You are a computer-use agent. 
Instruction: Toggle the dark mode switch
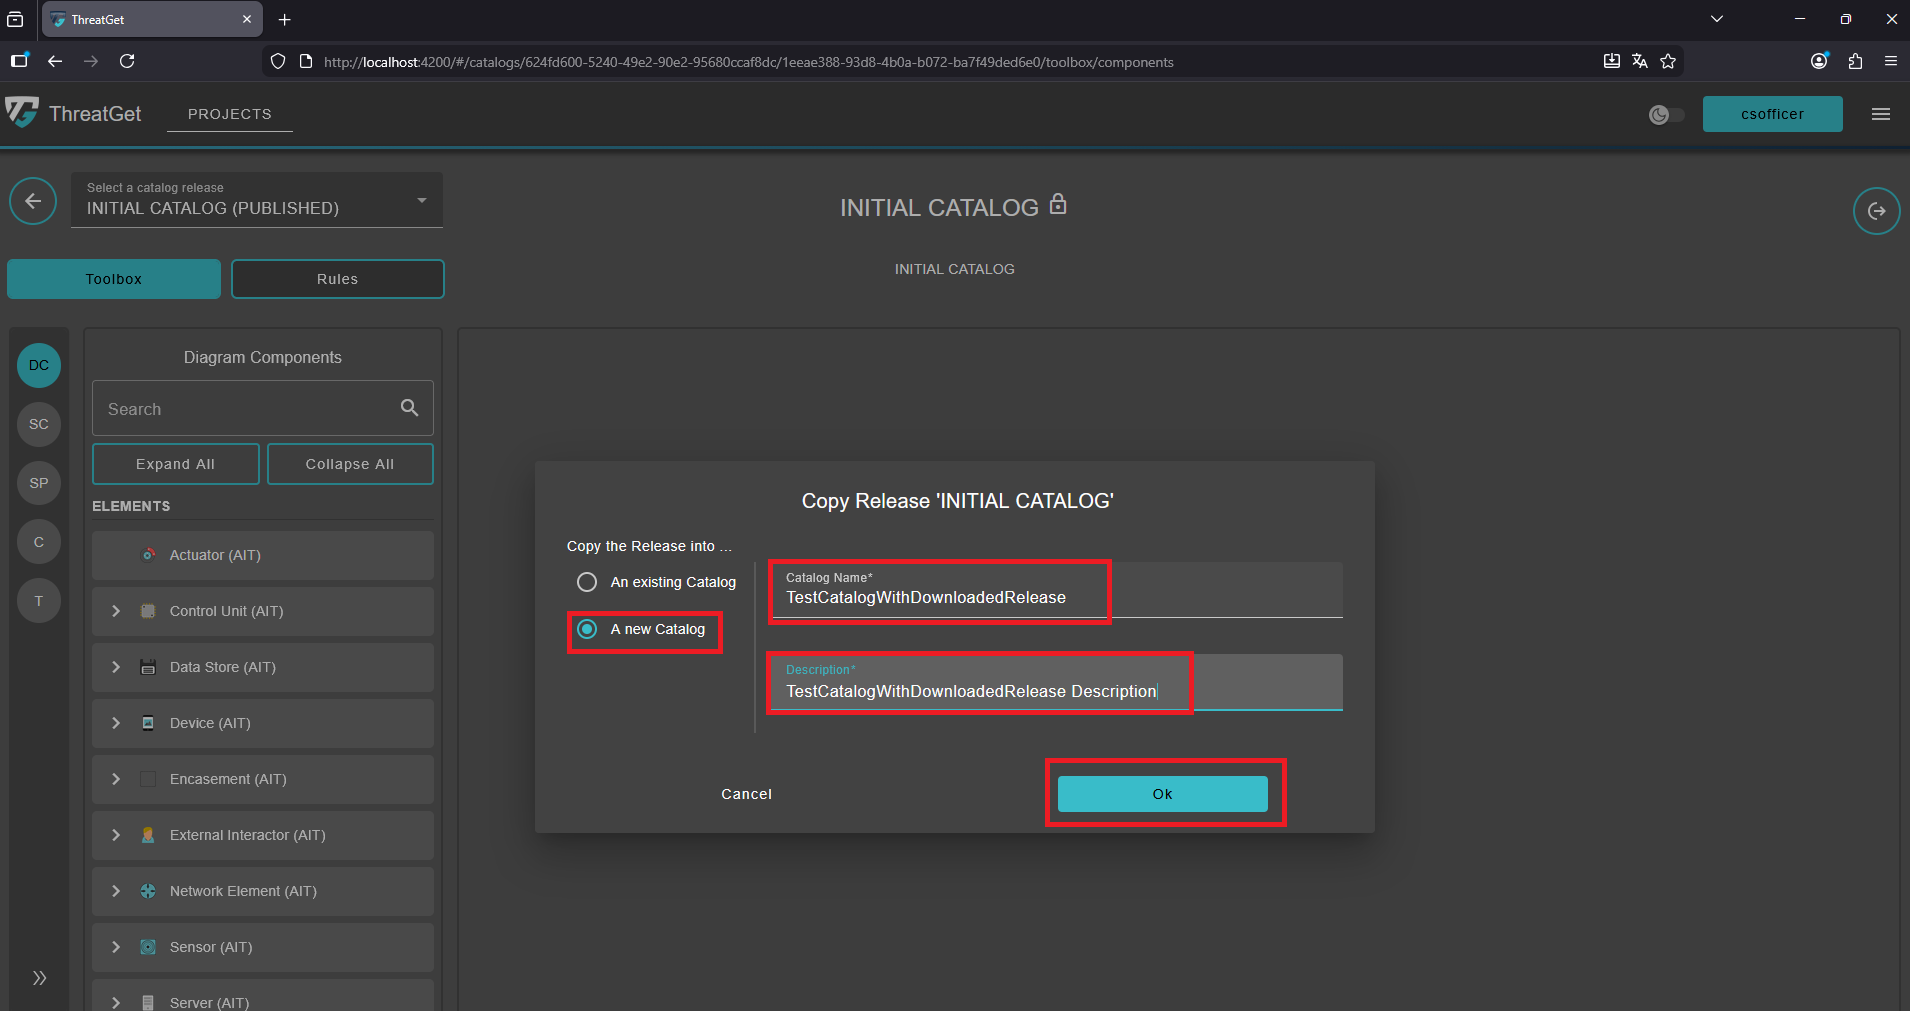(x=1666, y=115)
